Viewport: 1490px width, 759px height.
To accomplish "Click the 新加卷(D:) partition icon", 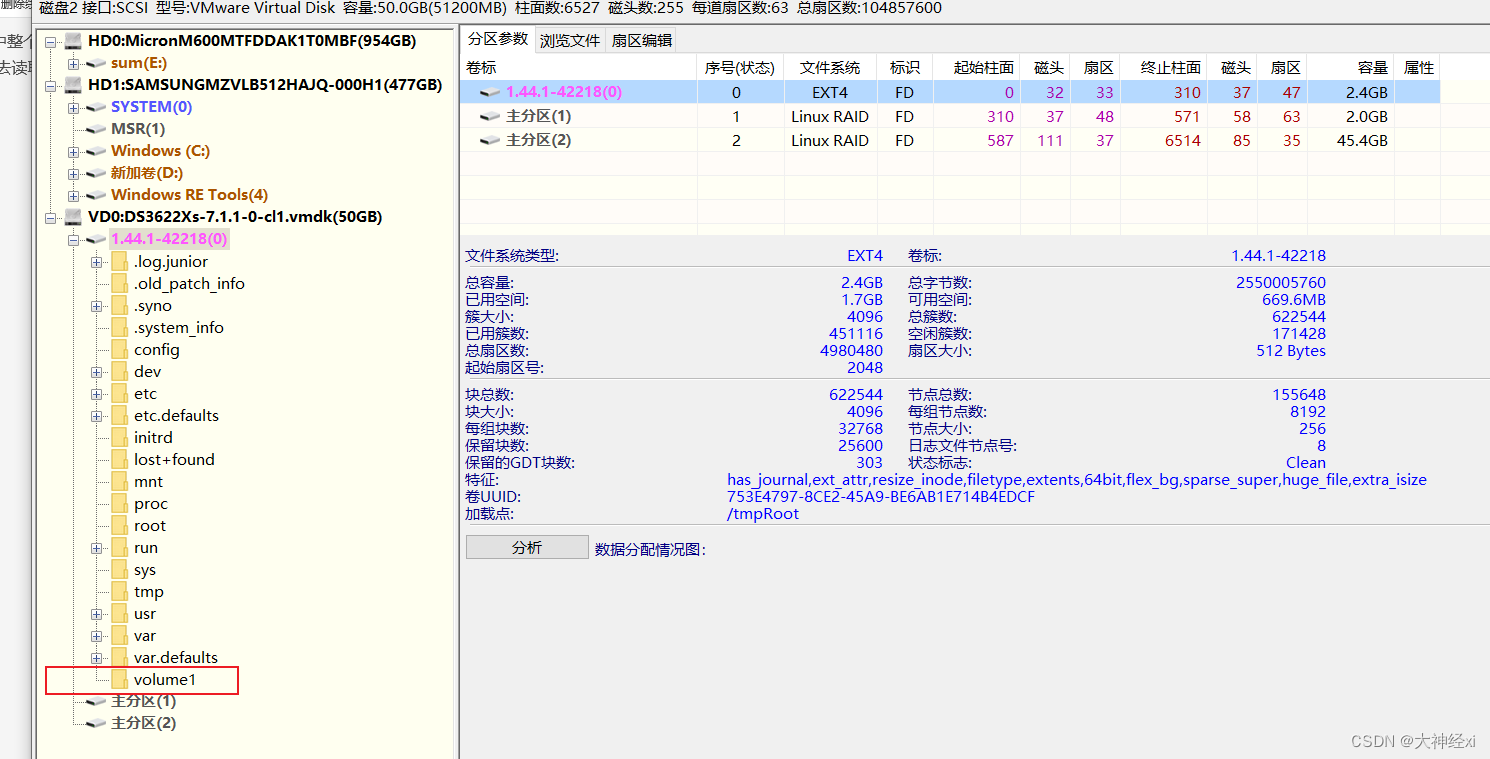I will [x=96, y=174].
